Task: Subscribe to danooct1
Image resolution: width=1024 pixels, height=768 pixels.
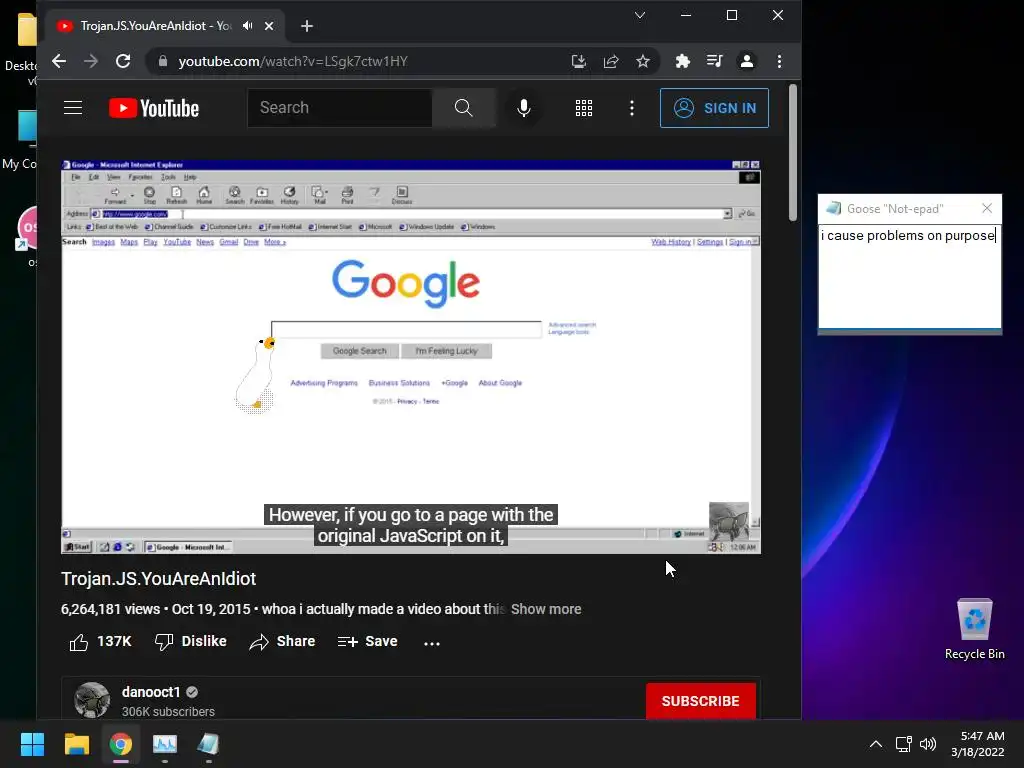Action: [701, 701]
